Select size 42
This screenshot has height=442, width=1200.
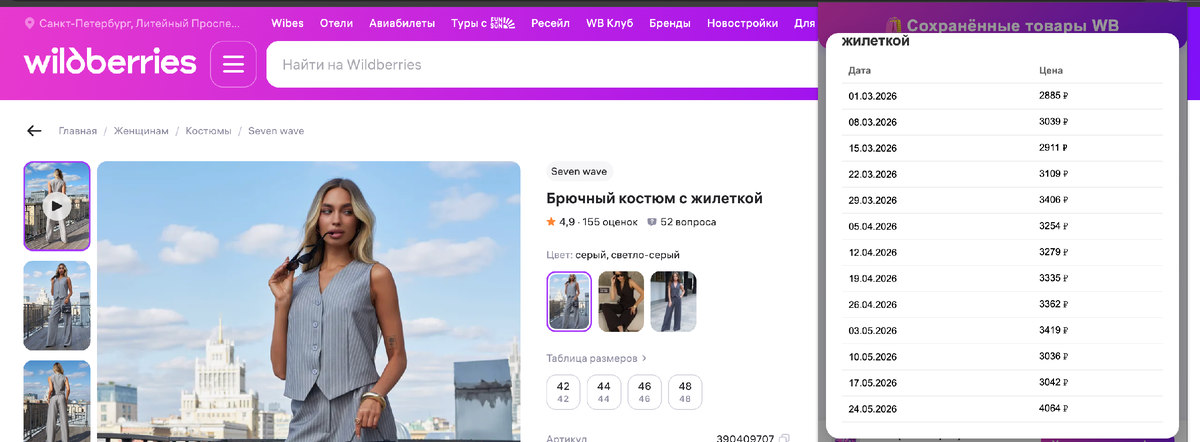[563, 392]
